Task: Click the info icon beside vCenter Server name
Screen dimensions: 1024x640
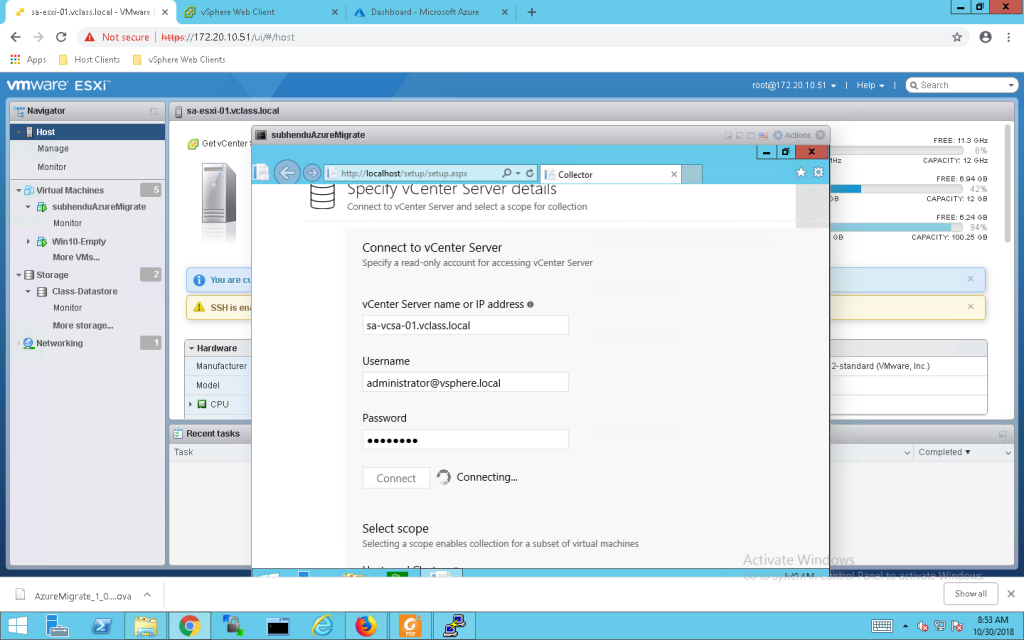Action: [x=530, y=304]
